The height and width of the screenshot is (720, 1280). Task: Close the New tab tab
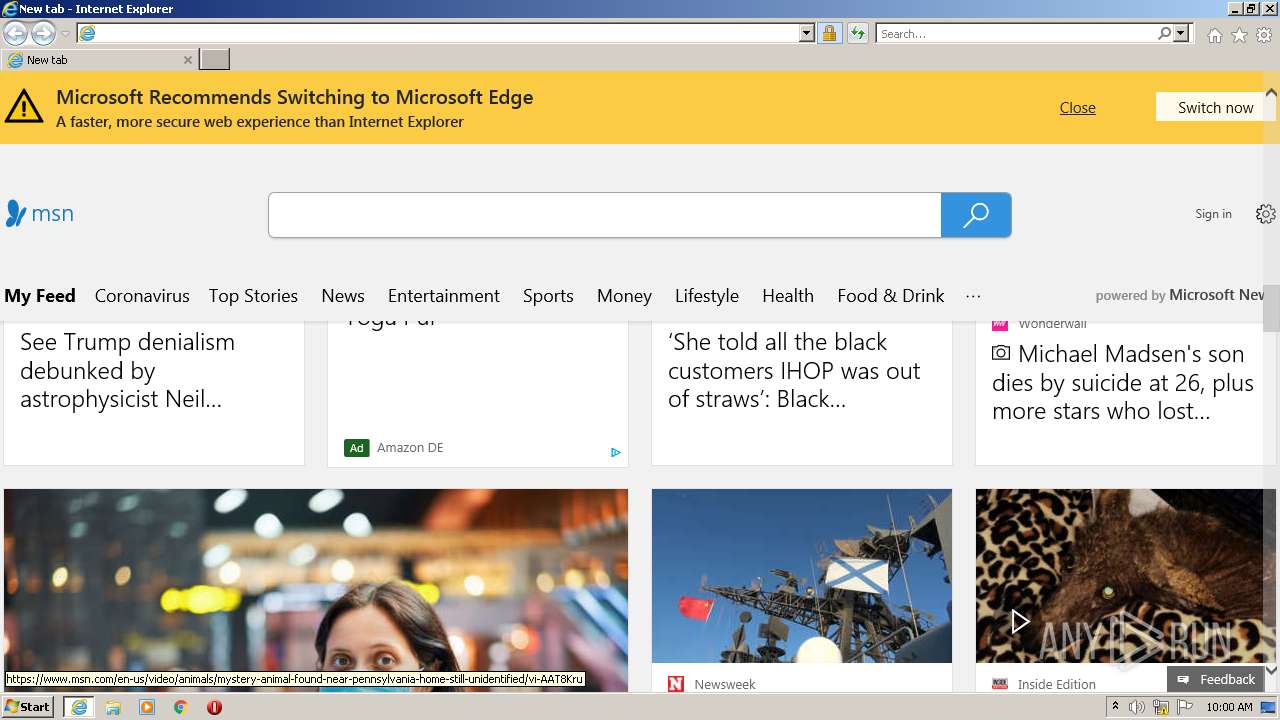click(187, 60)
